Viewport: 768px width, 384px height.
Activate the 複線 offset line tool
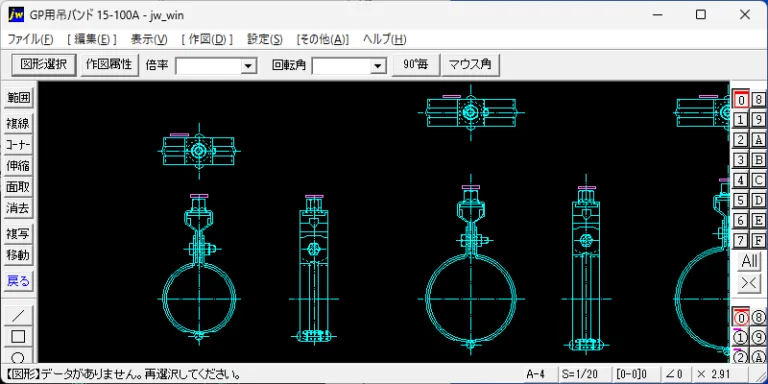[18, 123]
